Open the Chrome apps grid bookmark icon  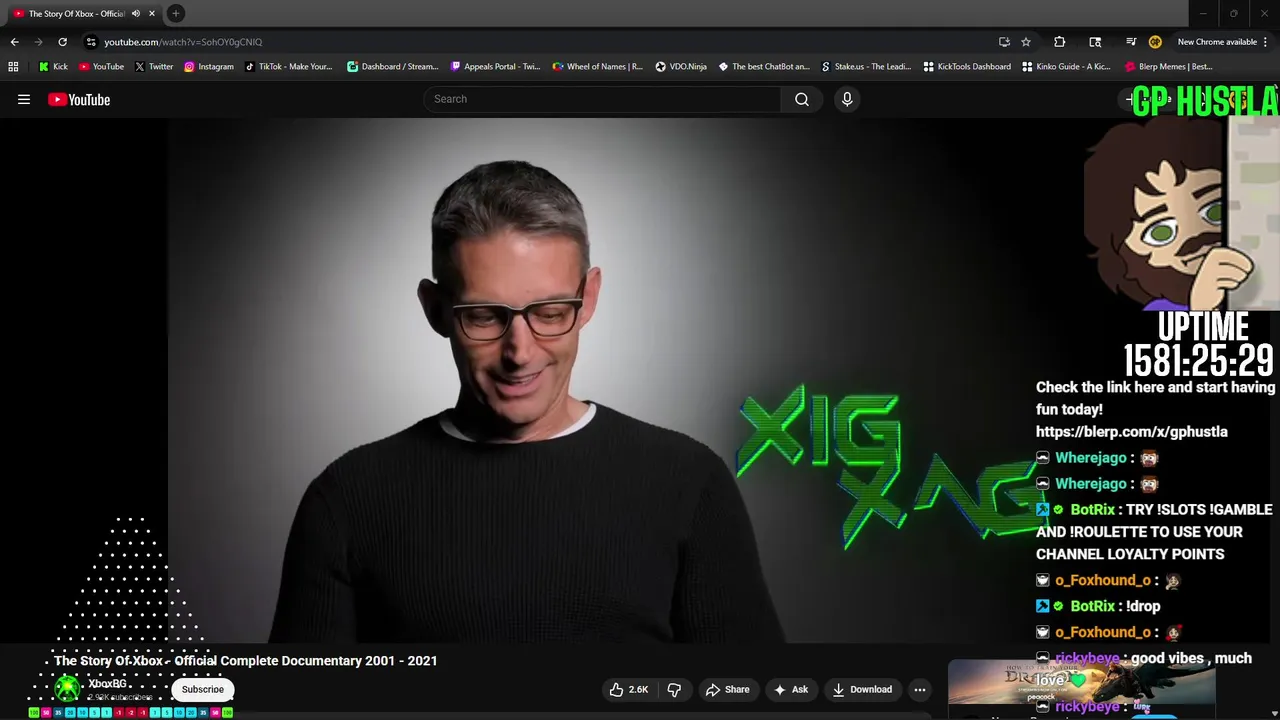tap(13, 67)
